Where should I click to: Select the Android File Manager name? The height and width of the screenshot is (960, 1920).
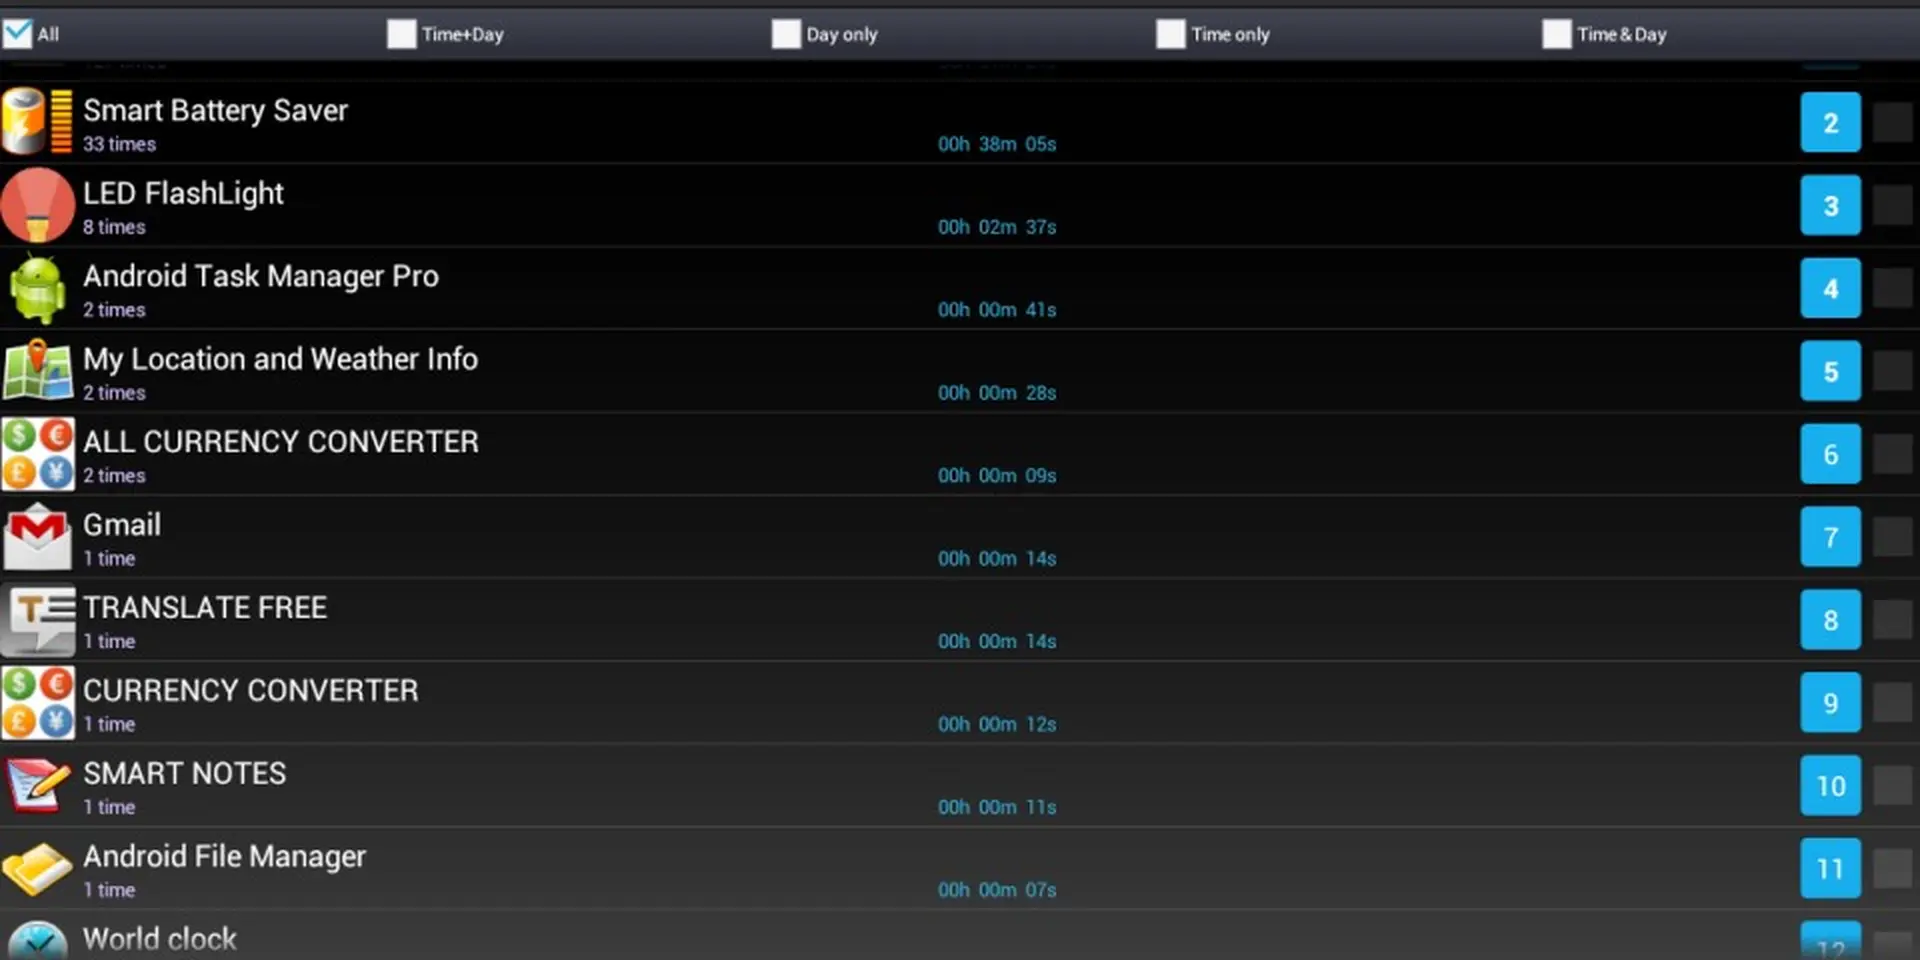(224, 857)
